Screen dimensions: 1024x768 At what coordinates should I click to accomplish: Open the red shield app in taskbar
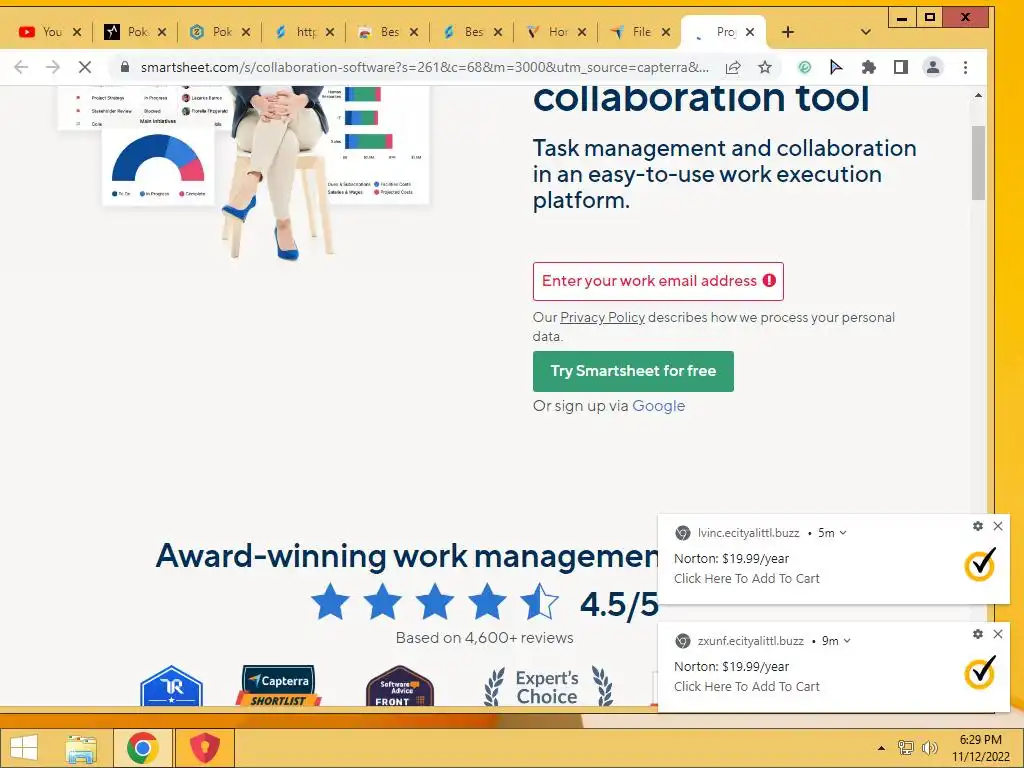[x=204, y=748]
